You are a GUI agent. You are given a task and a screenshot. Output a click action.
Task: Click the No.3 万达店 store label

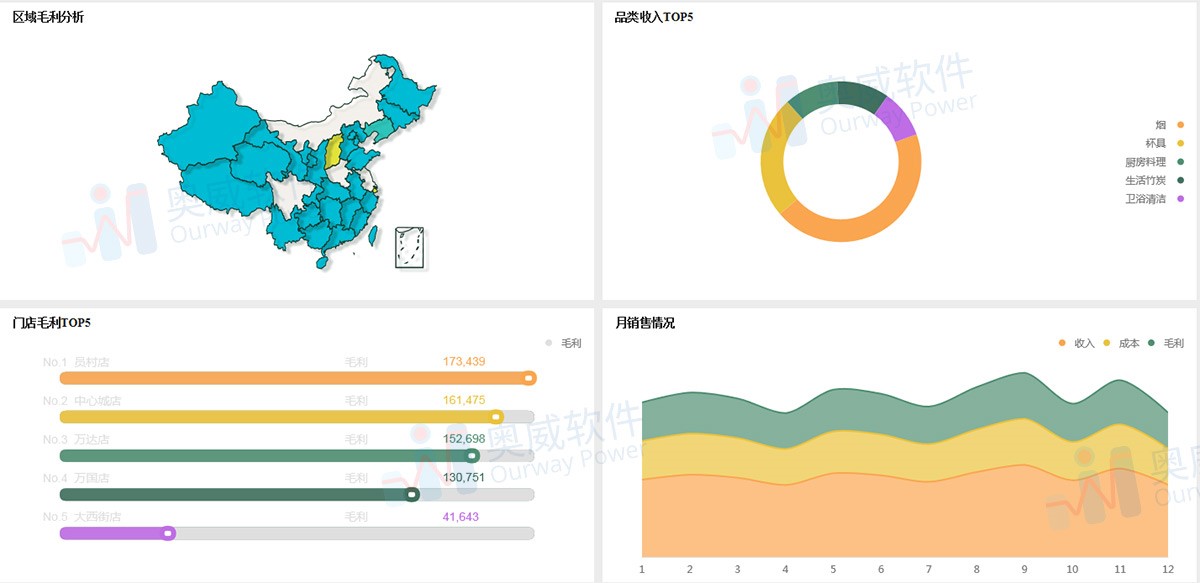76,440
